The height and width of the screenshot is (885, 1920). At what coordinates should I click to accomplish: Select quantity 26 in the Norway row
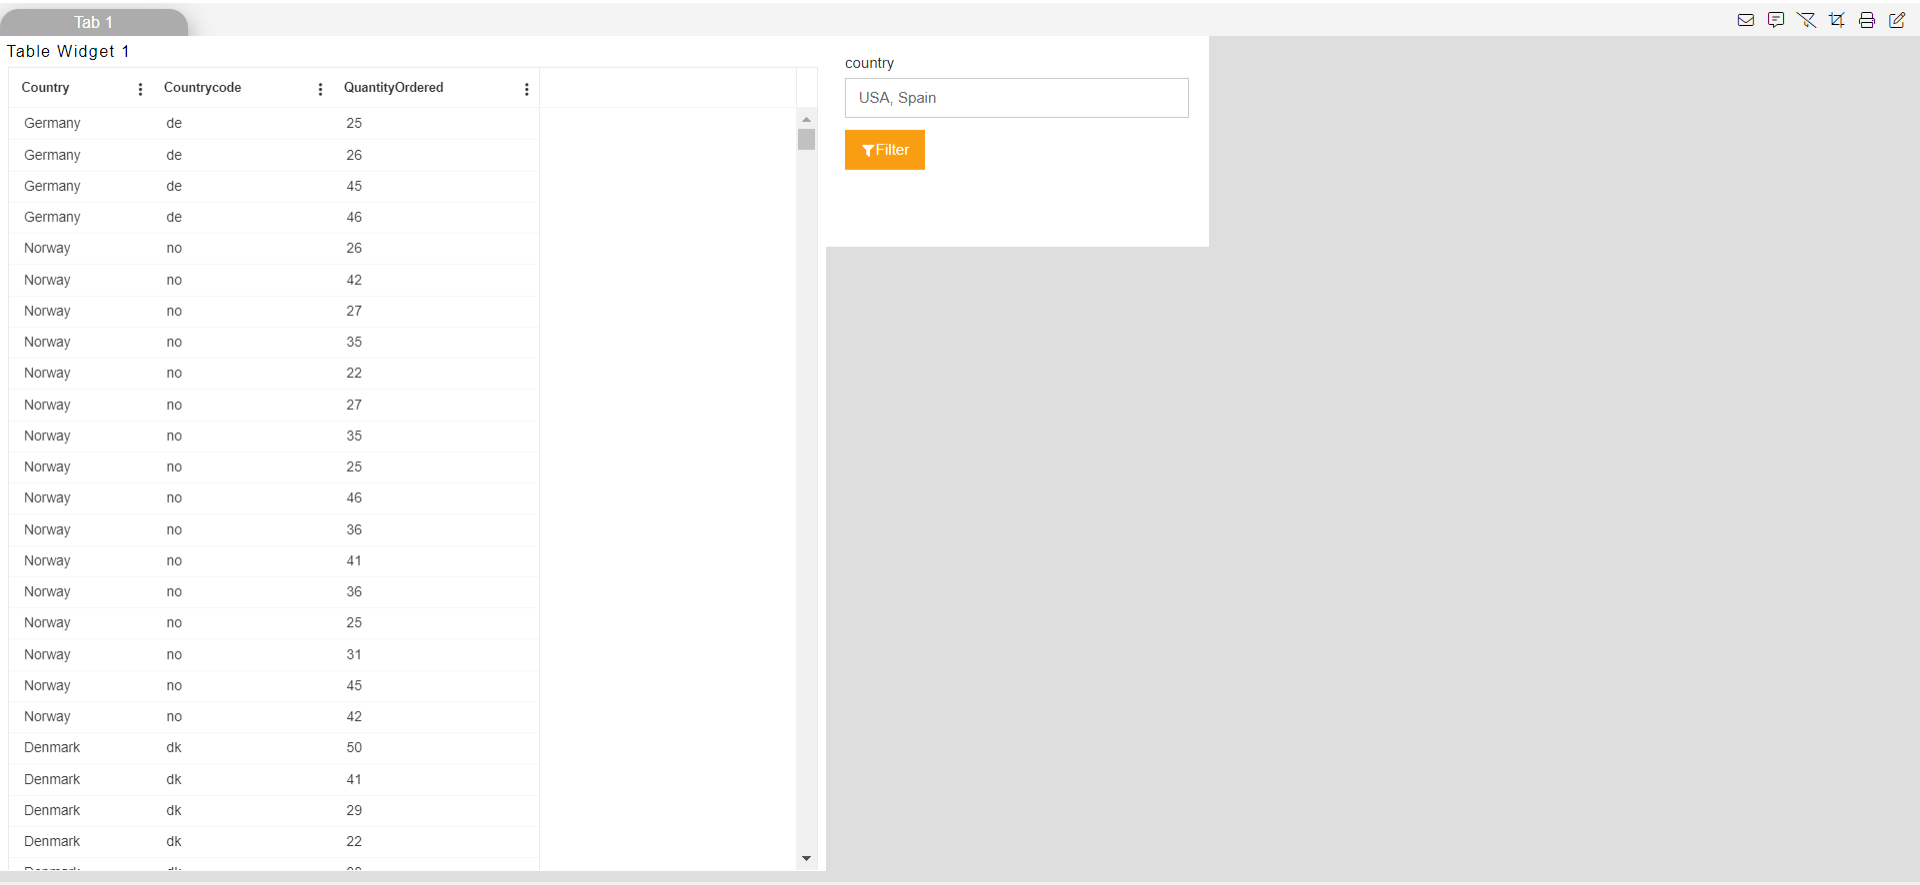point(354,248)
